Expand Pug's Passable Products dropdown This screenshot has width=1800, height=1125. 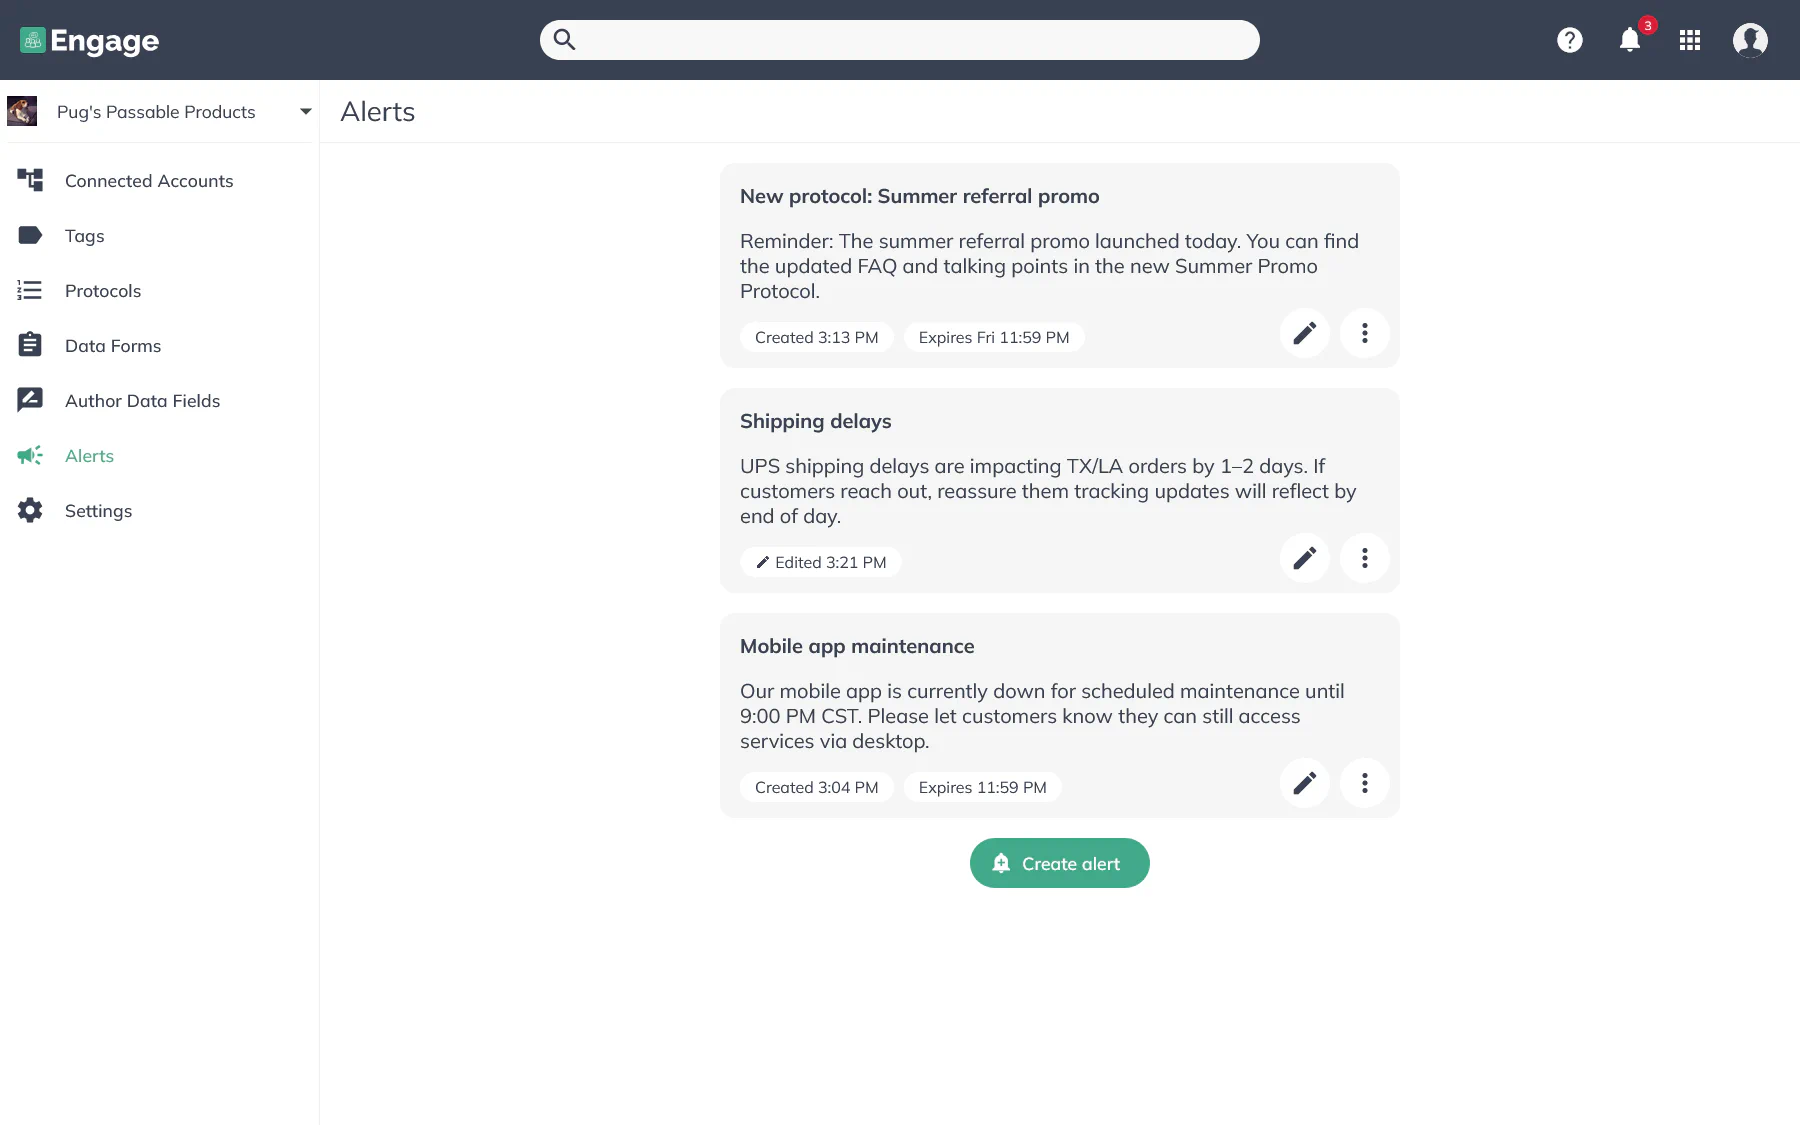305,112
